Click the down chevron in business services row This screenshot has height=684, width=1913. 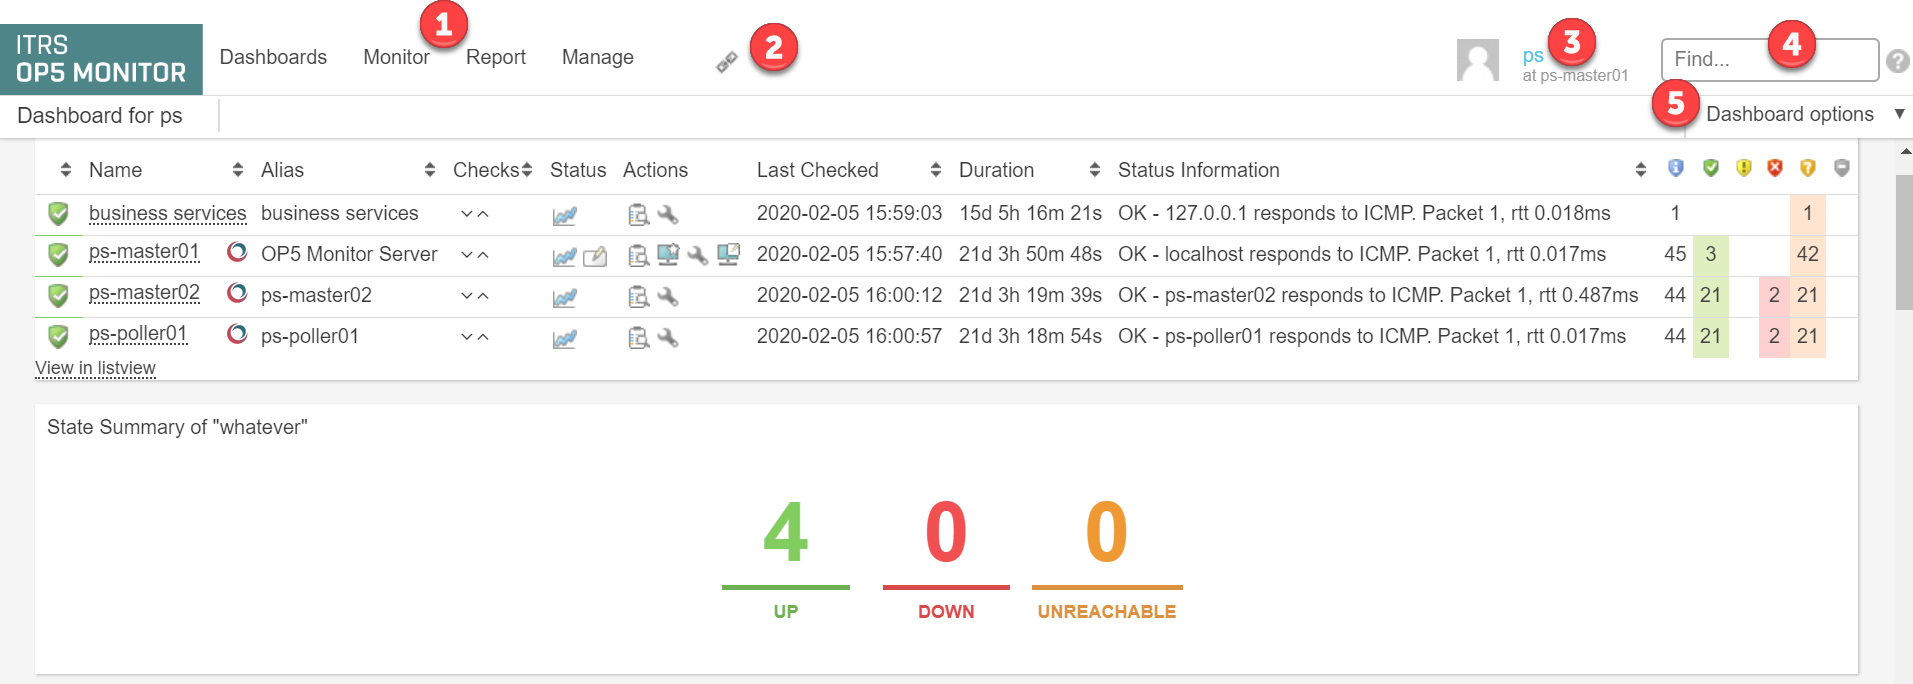coord(467,214)
